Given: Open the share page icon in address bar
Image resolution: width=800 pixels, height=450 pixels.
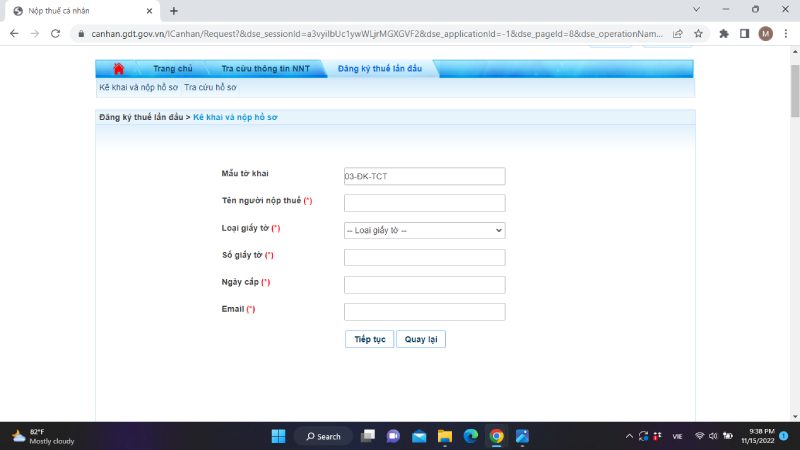Looking at the screenshot, I should [x=678, y=34].
